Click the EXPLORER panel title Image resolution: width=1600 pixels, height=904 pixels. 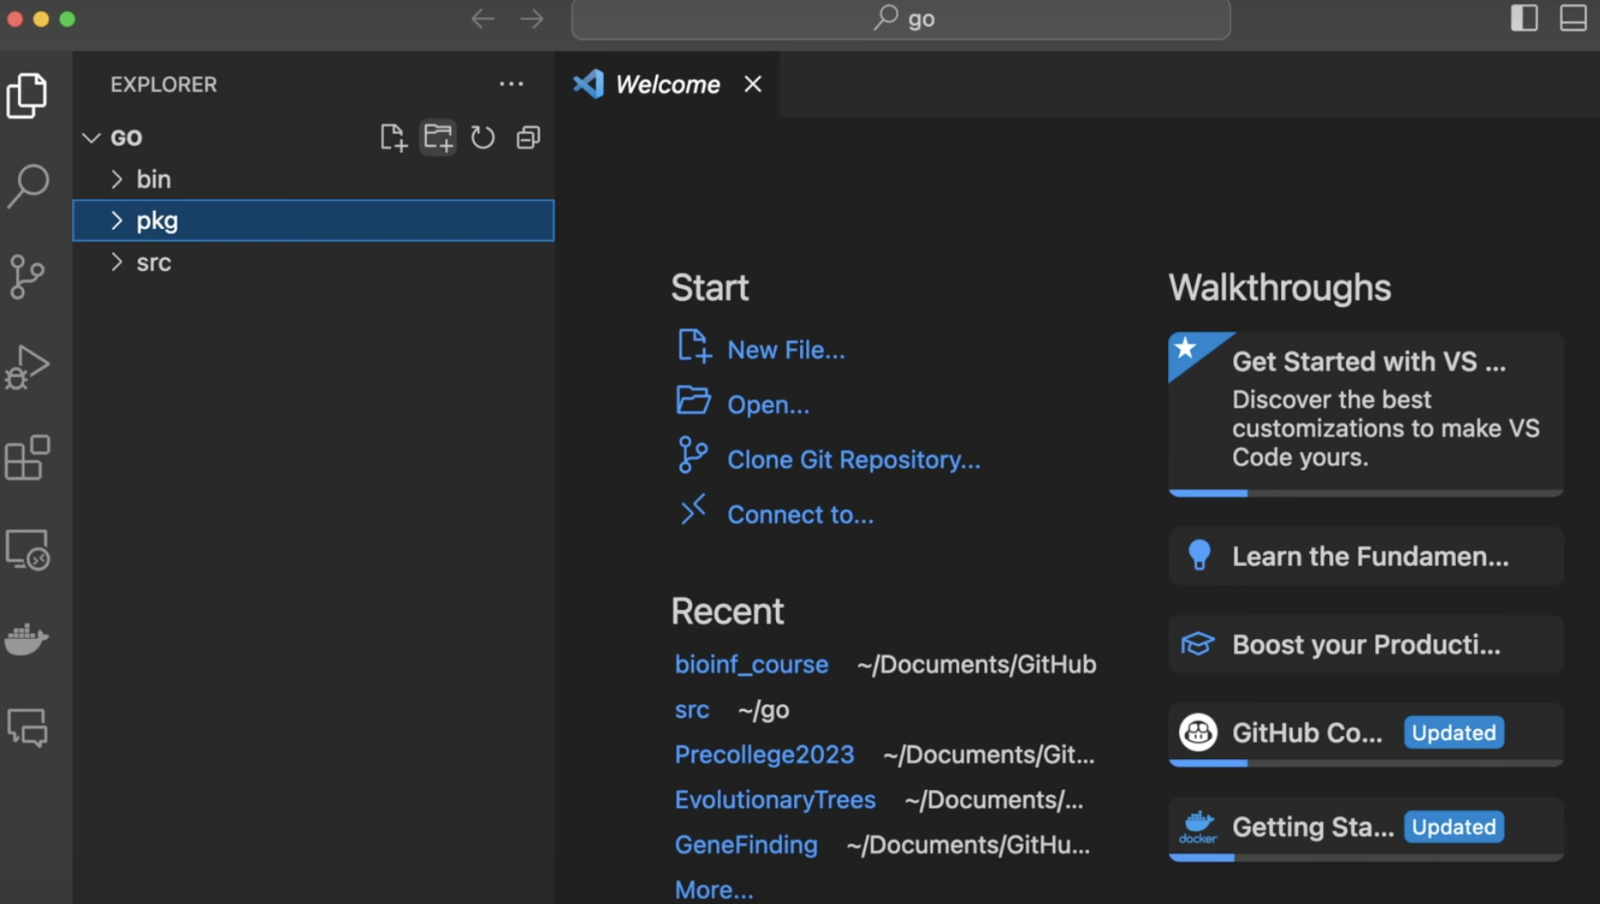(164, 85)
